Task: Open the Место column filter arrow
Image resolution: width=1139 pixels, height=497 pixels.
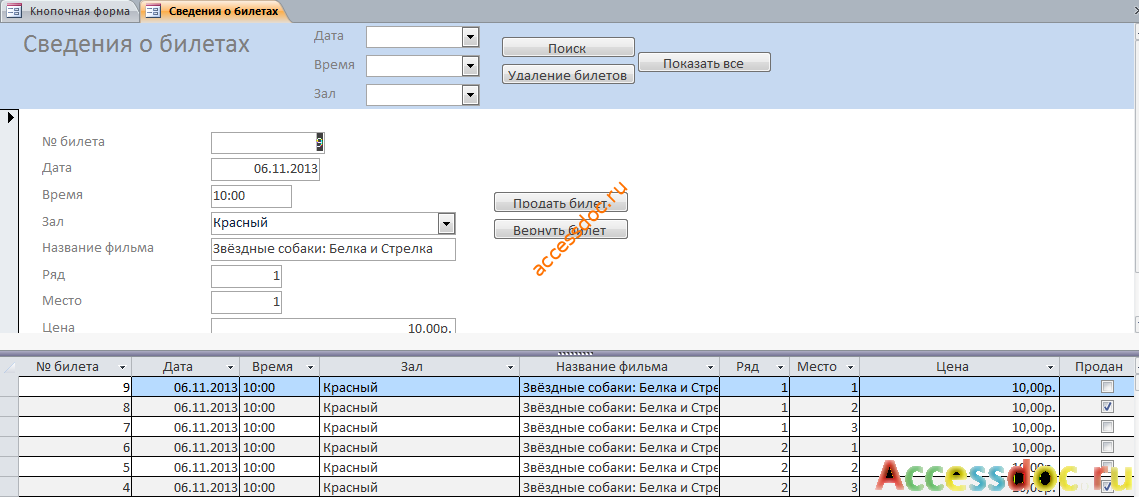Action: [850, 368]
